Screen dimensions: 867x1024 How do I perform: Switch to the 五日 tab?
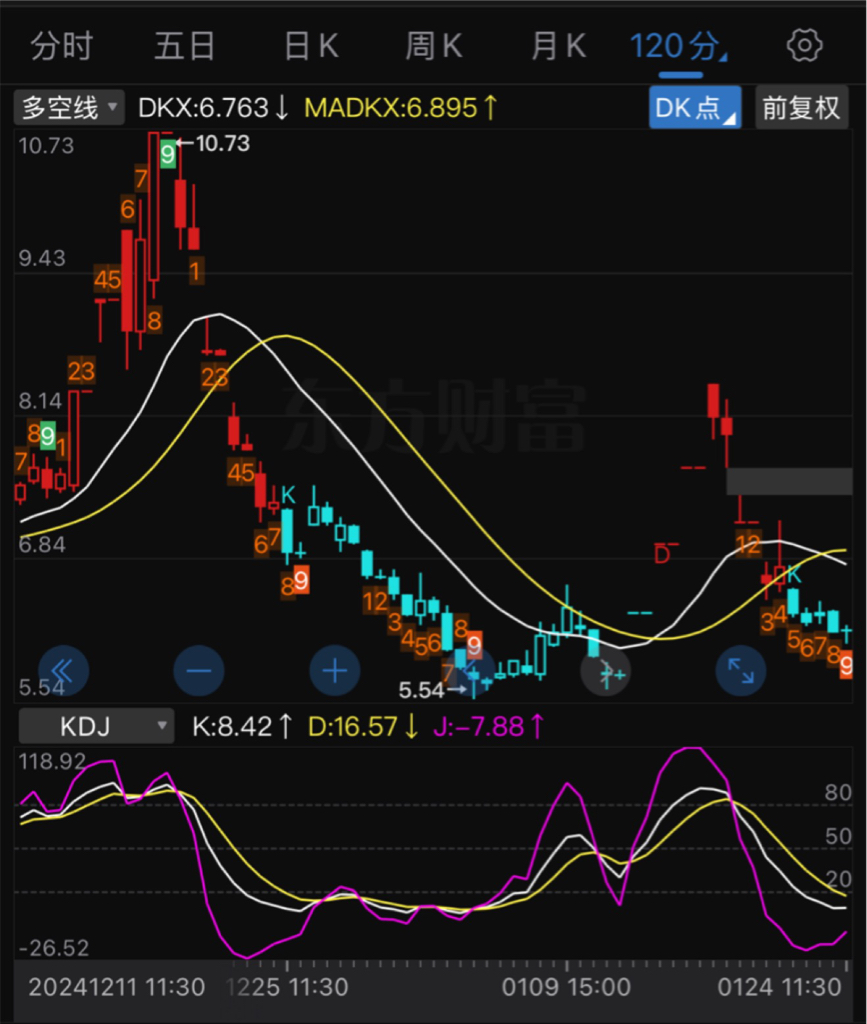pyautogui.click(x=185, y=46)
